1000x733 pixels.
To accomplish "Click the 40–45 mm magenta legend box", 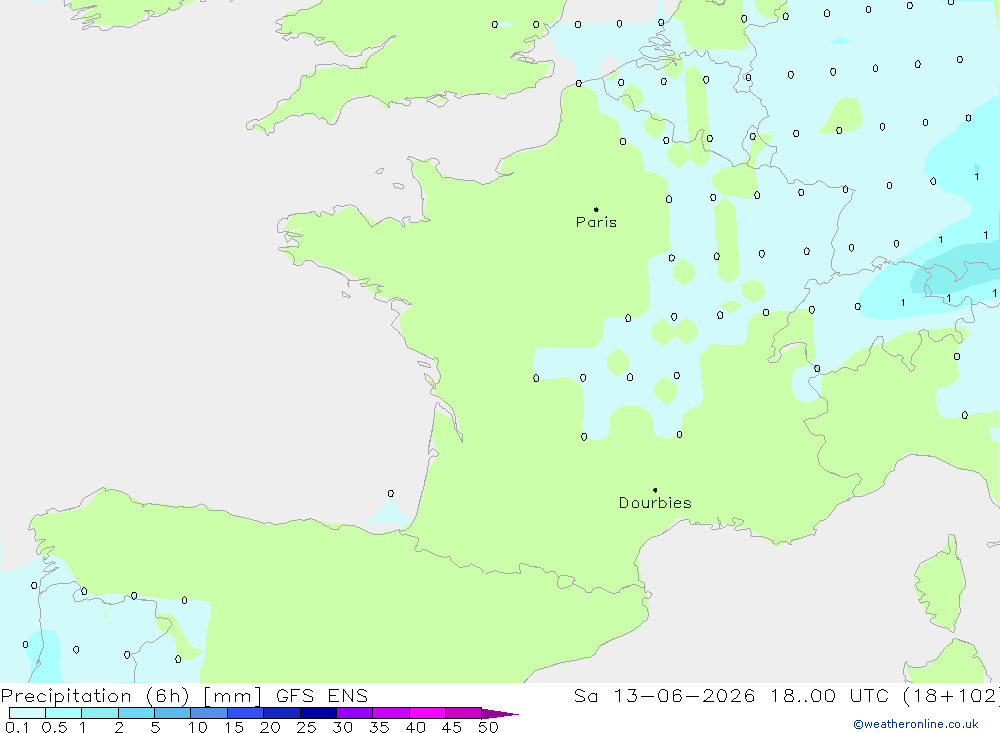I will pyautogui.click(x=427, y=713).
